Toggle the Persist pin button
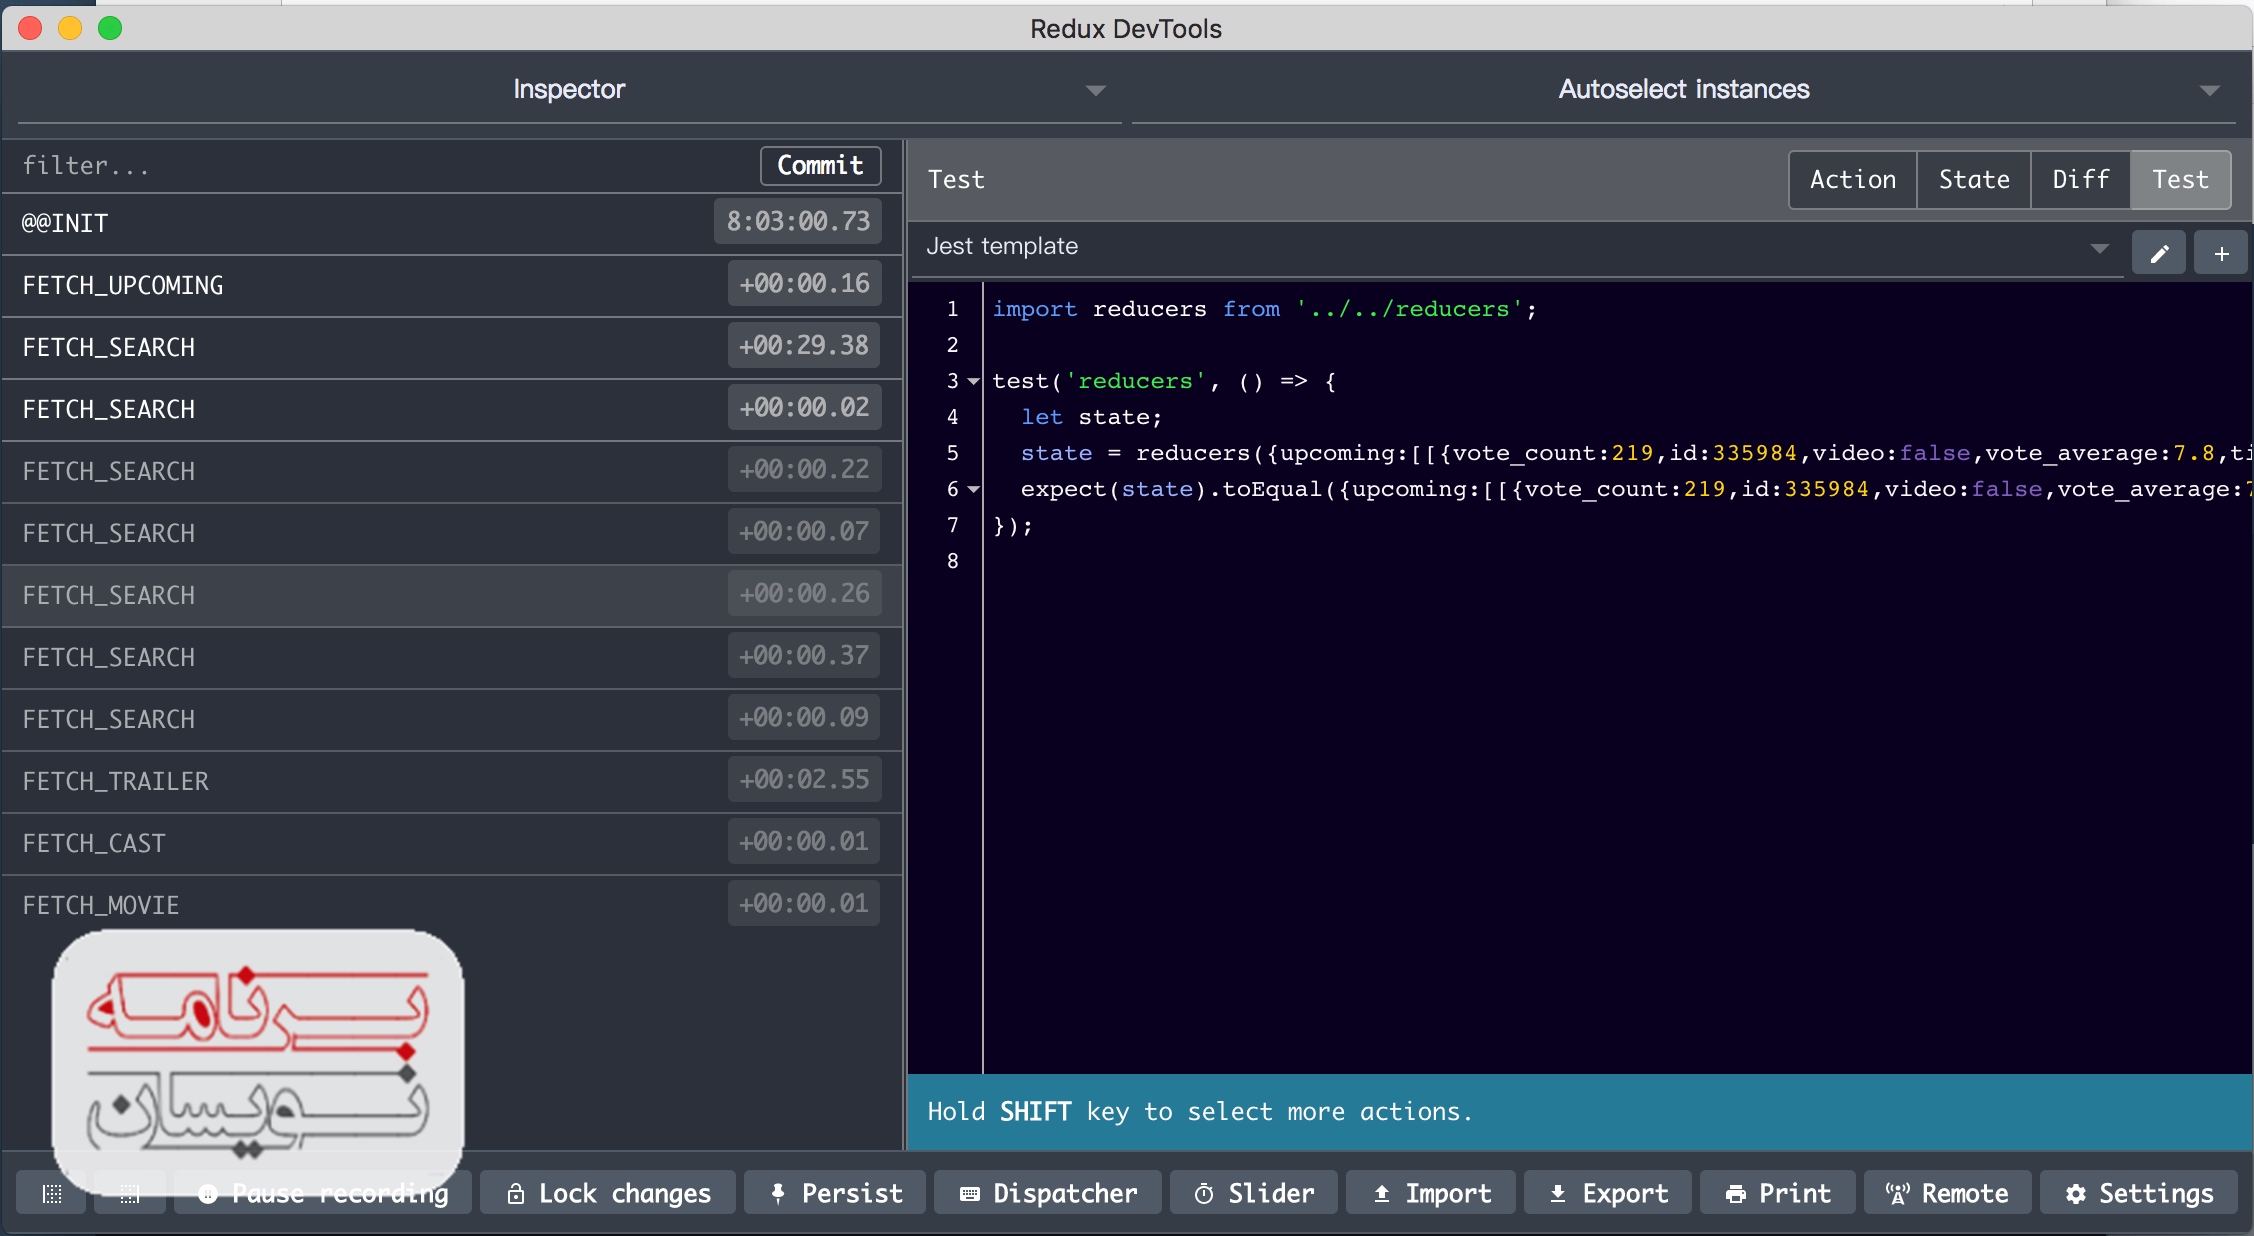This screenshot has height=1236, width=2254. click(835, 1193)
